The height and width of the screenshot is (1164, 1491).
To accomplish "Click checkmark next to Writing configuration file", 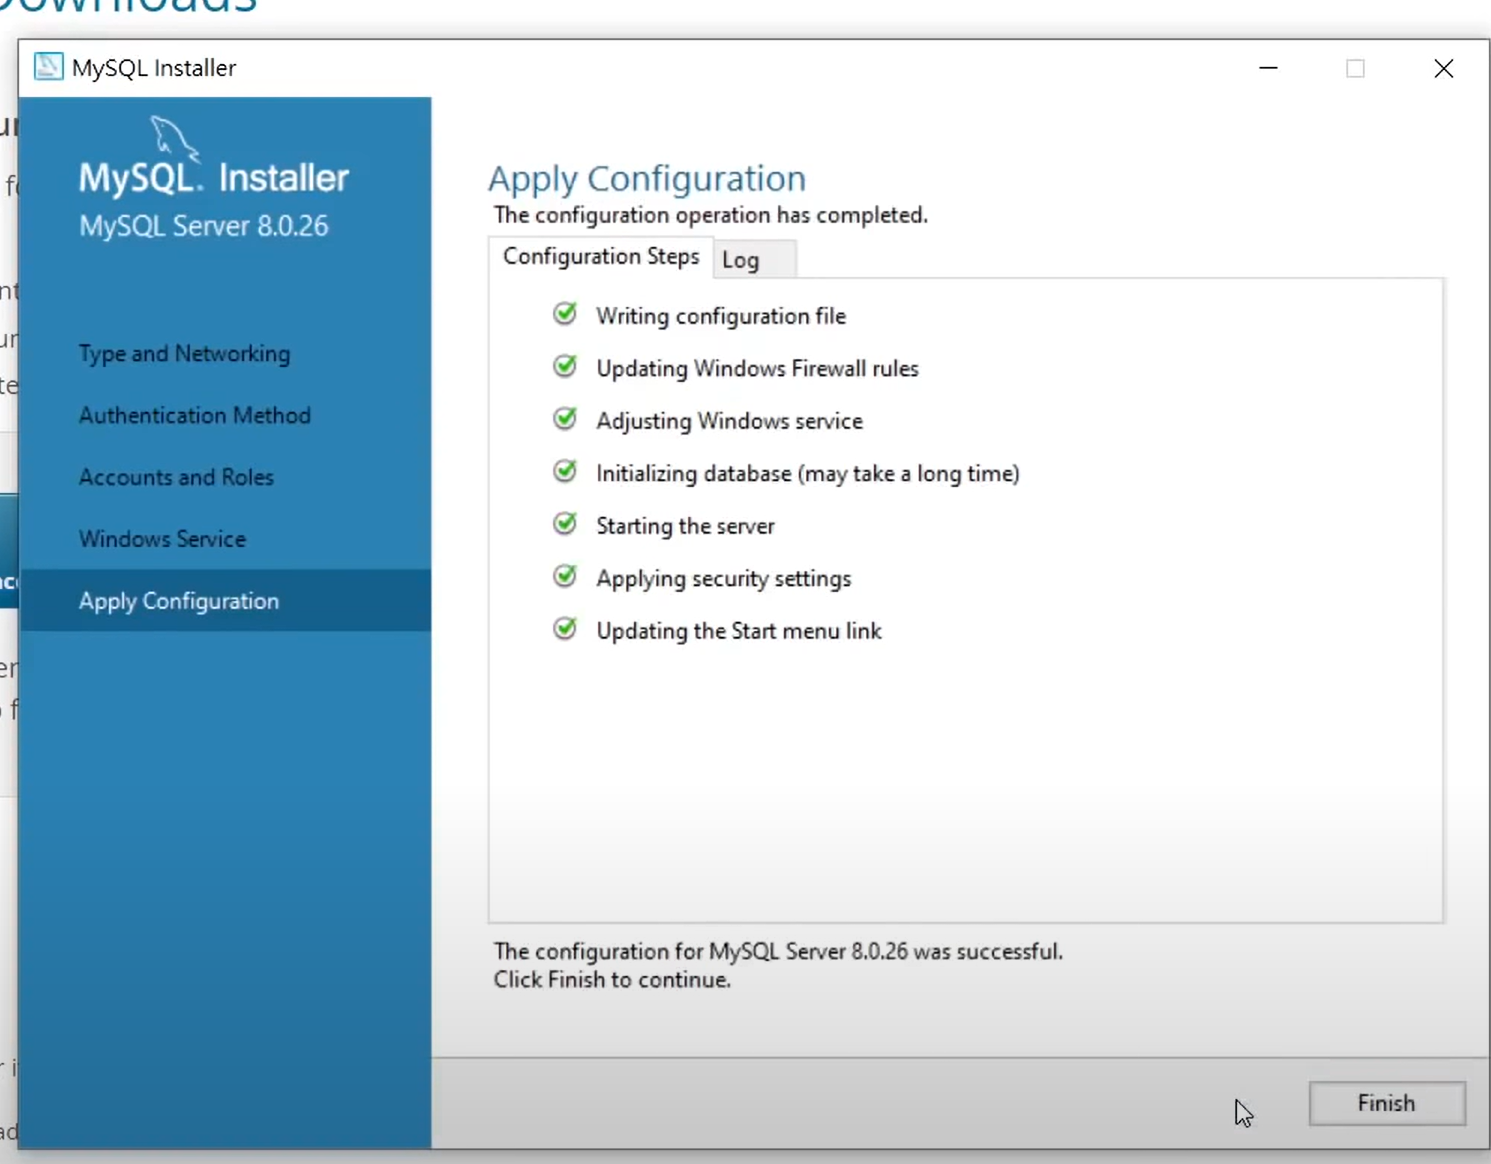I will pyautogui.click(x=565, y=314).
